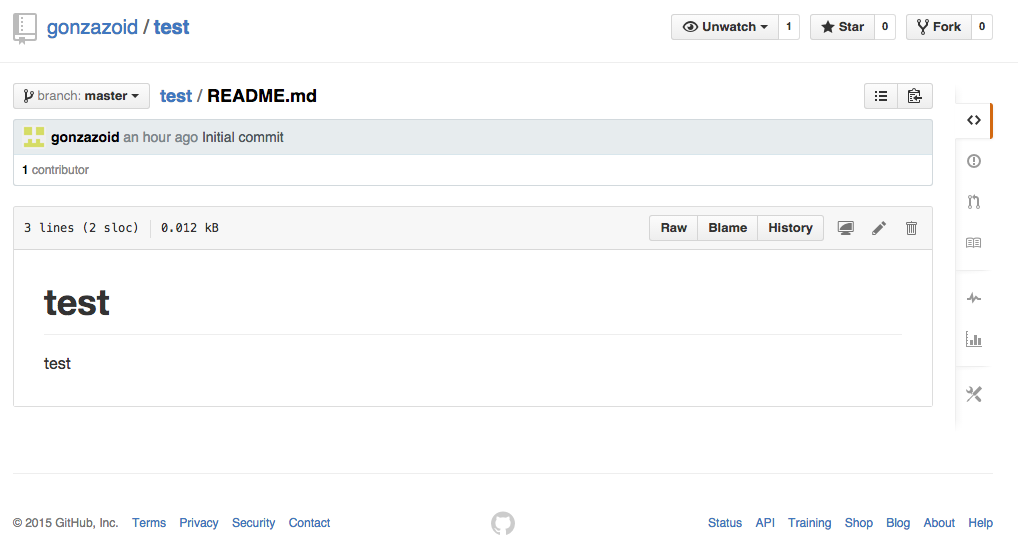
Task: Delete this file trash icon
Action: (912, 228)
